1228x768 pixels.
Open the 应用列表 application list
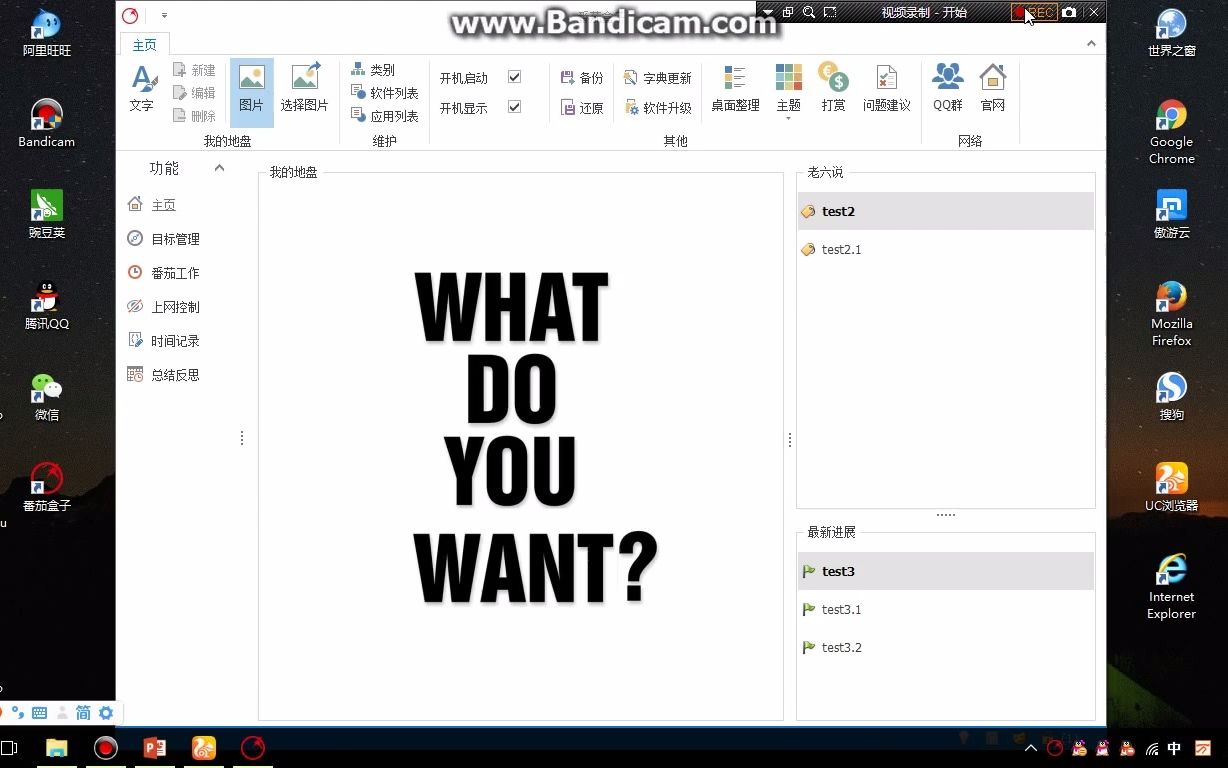pos(385,116)
